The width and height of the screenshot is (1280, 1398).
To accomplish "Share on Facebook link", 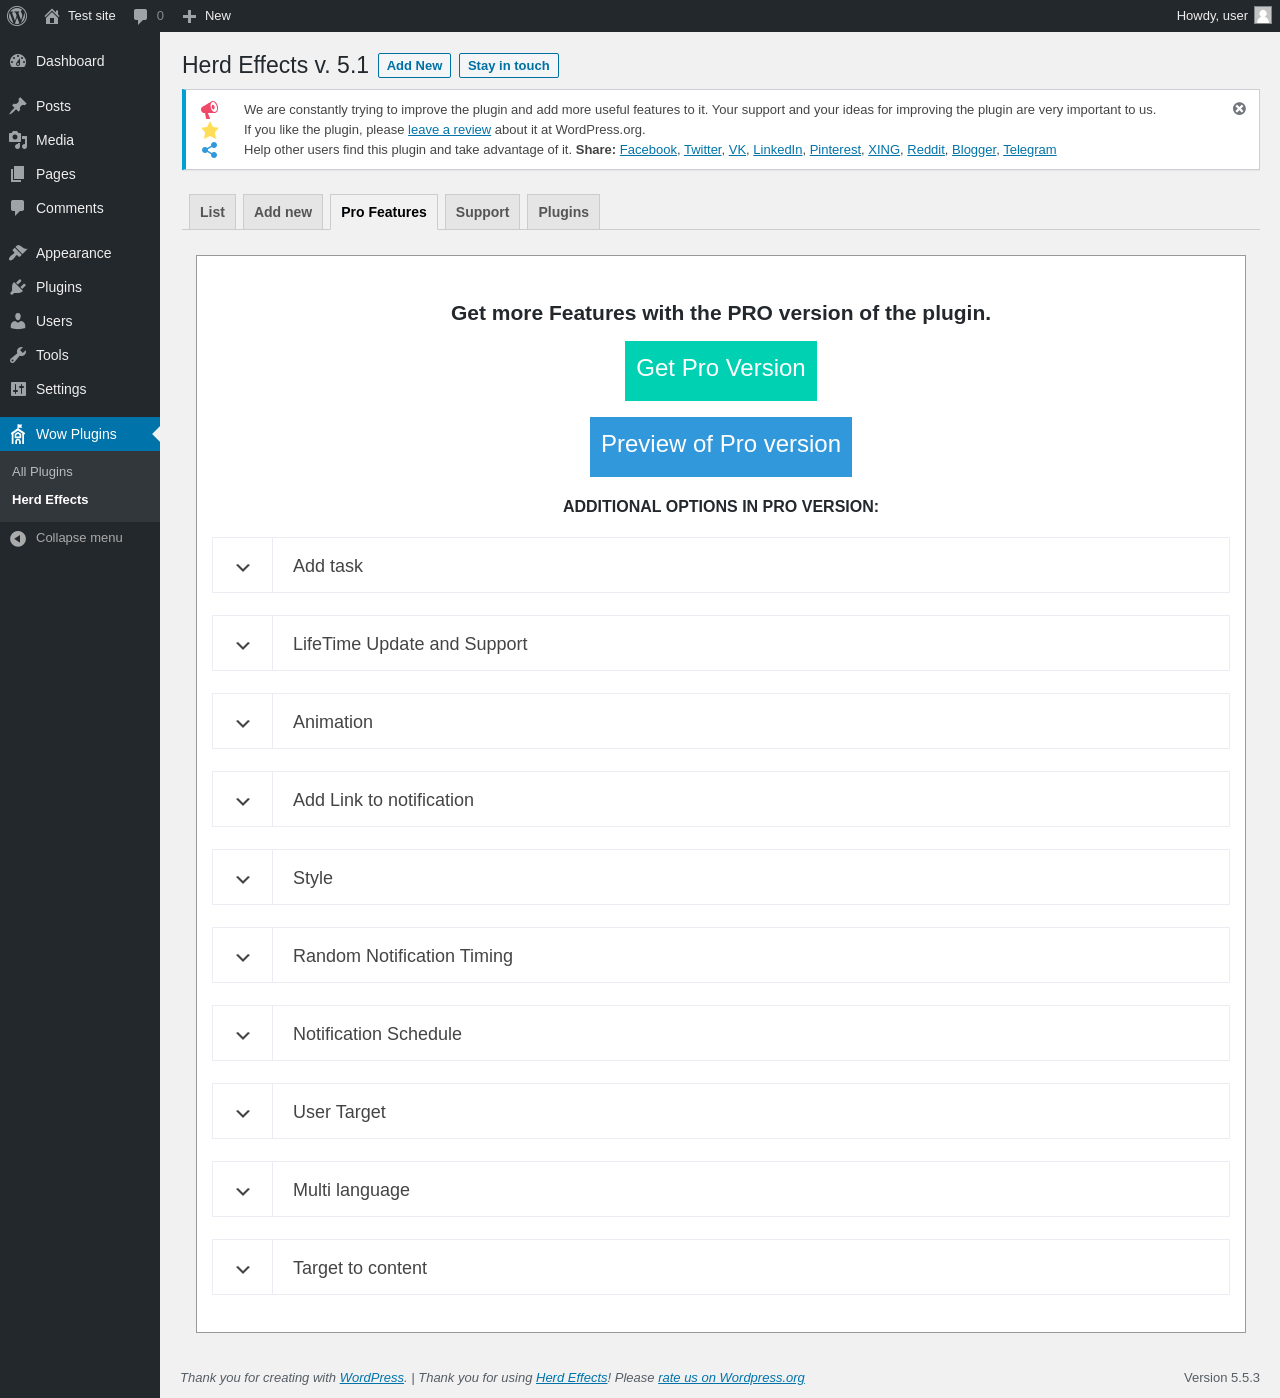I will pyautogui.click(x=648, y=150).
